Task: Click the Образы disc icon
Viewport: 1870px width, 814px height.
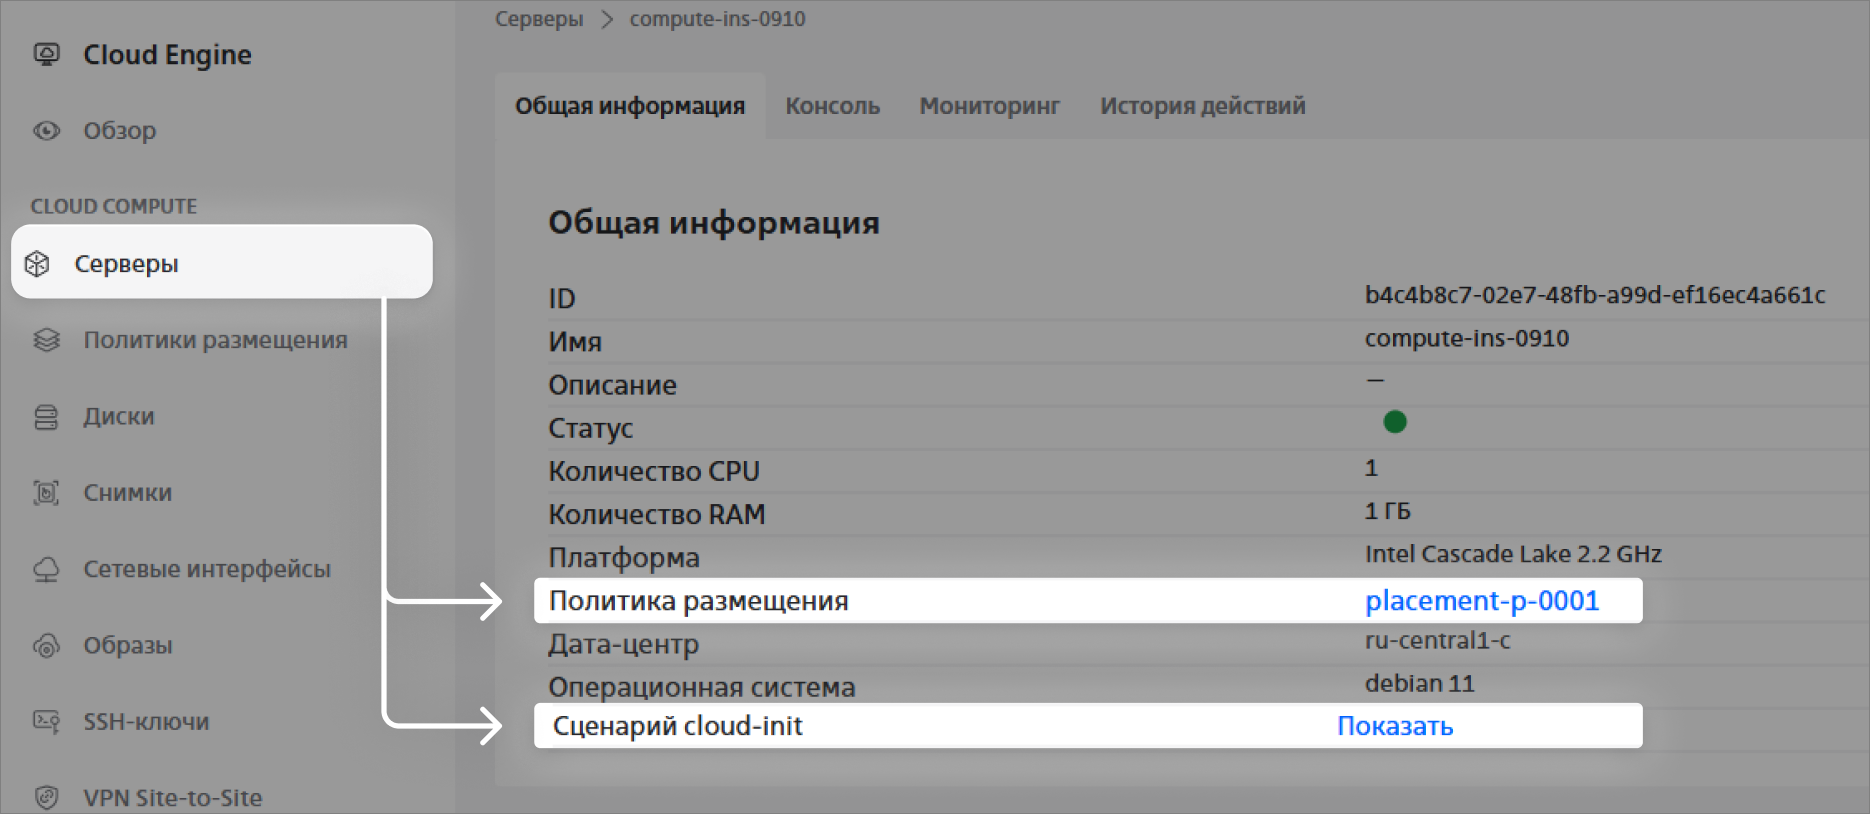Action: click(x=47, y=646)
